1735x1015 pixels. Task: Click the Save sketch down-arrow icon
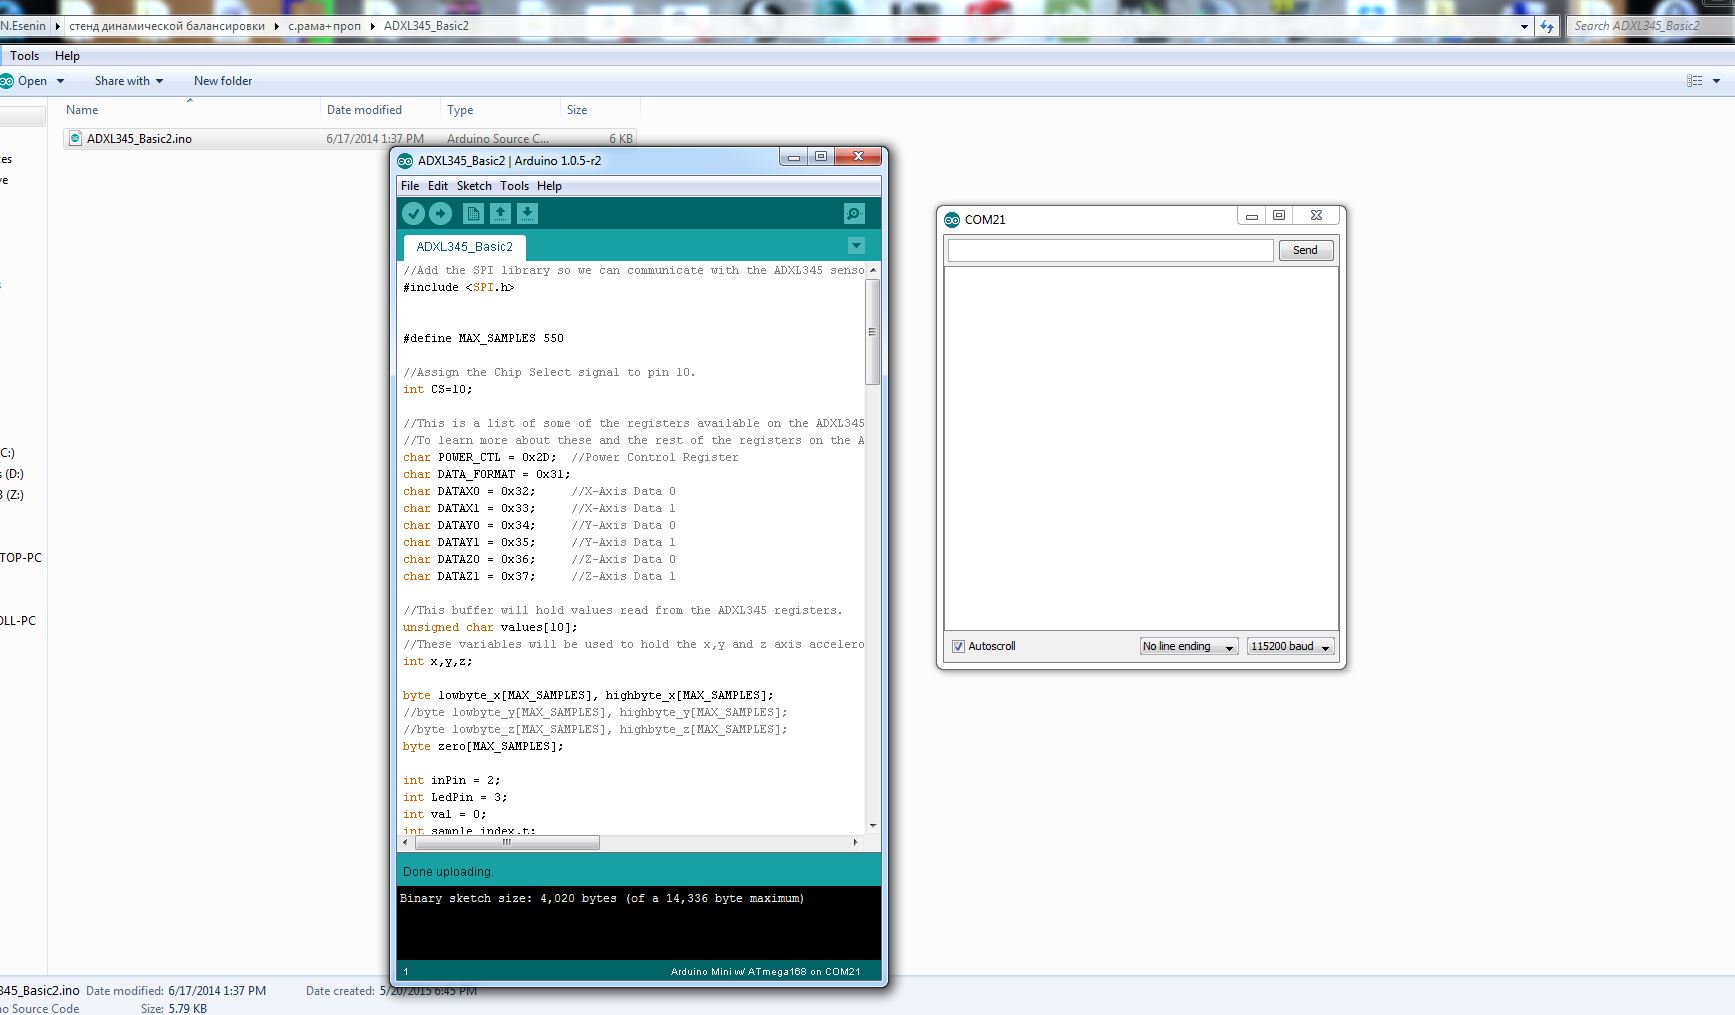pos(527,213)
